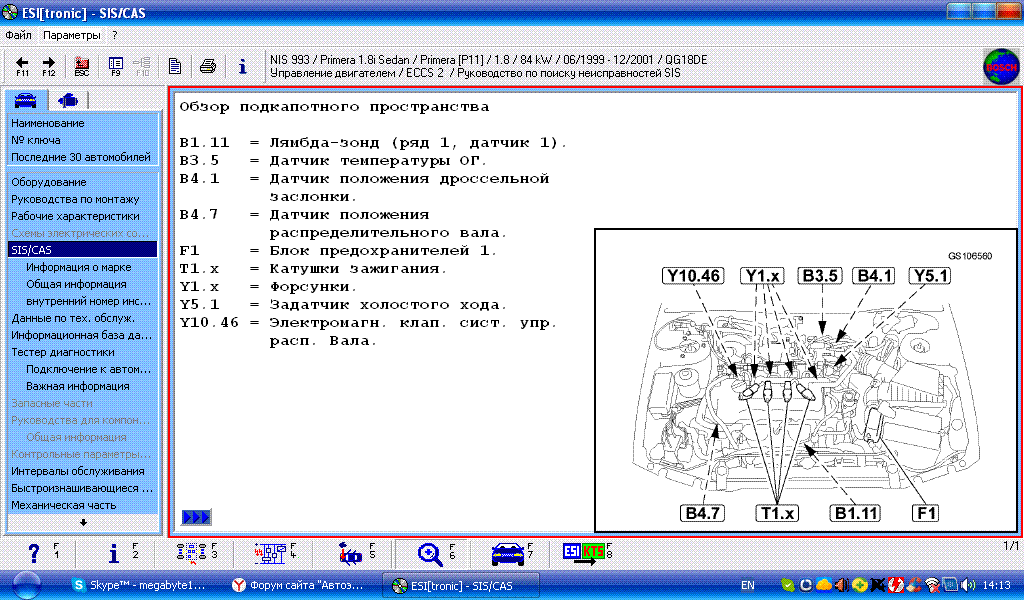The image size is (1028, 600).
Task: Open Рабочие характеристики section
Action: (75, 216)
